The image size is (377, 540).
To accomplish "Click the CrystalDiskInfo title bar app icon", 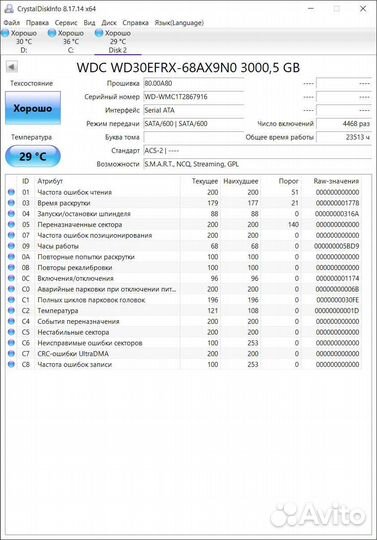I will pyautogui.click(x=9, y=9).
